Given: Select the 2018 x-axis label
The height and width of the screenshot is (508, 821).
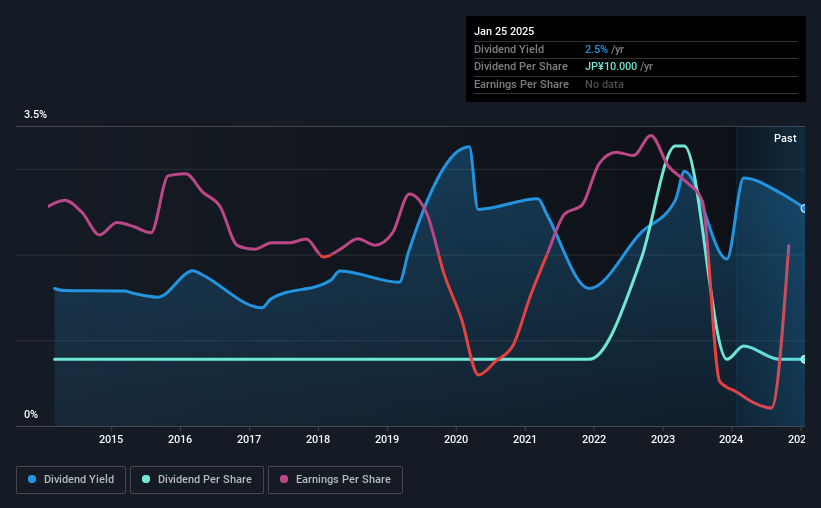Looking at the screenshot, I should (318, 439).
